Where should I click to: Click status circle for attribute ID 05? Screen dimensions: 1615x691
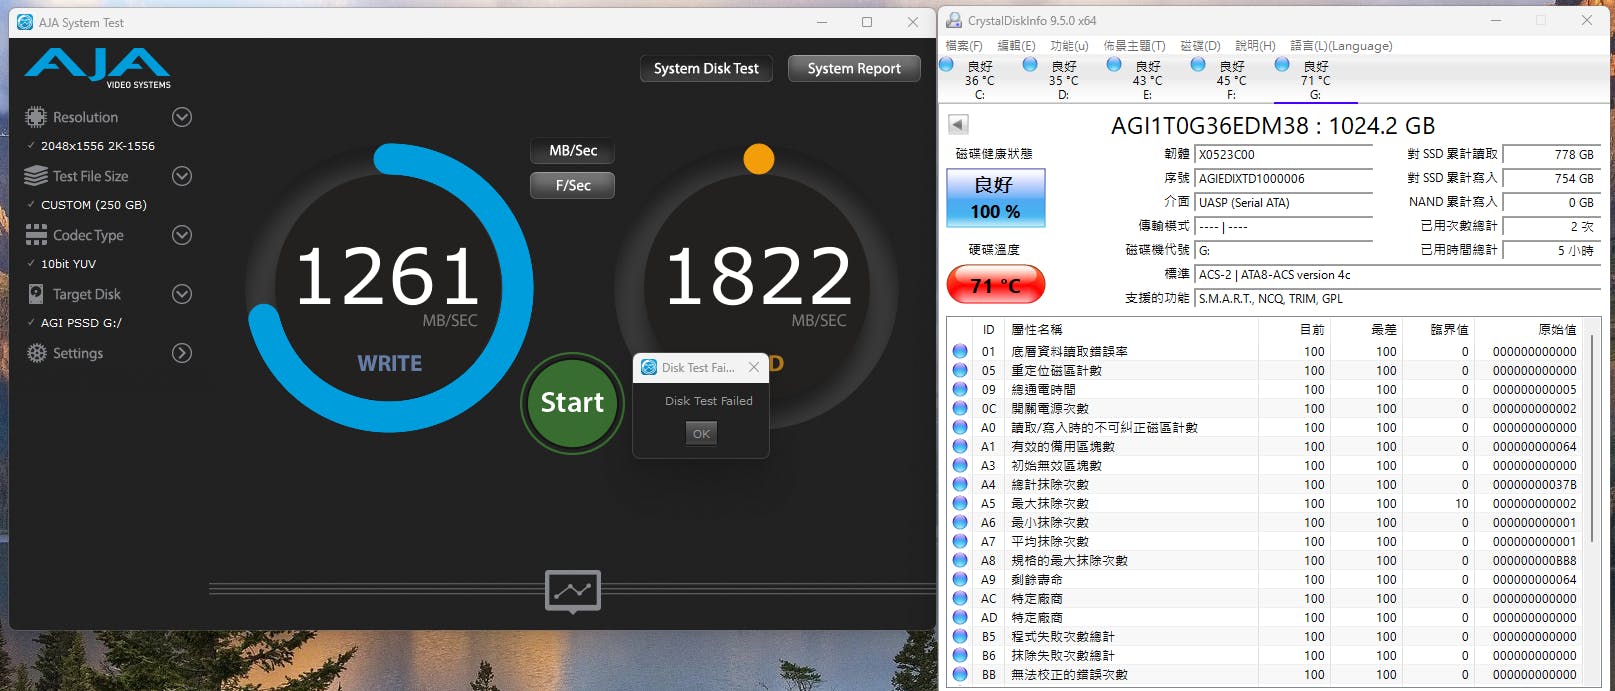pos(960,370)
